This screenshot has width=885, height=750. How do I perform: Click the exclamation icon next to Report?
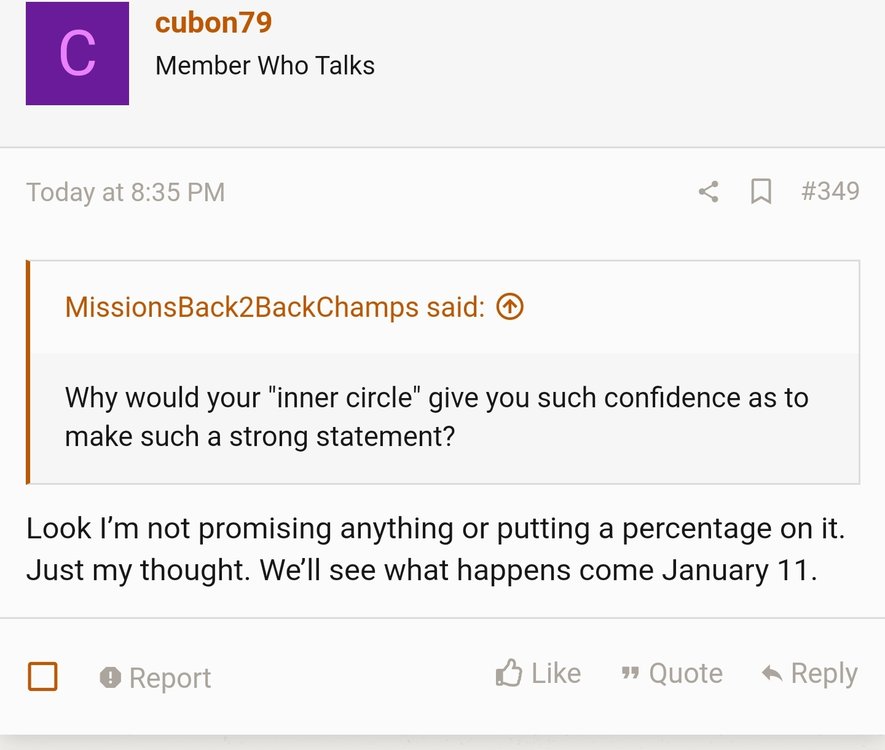110,678
